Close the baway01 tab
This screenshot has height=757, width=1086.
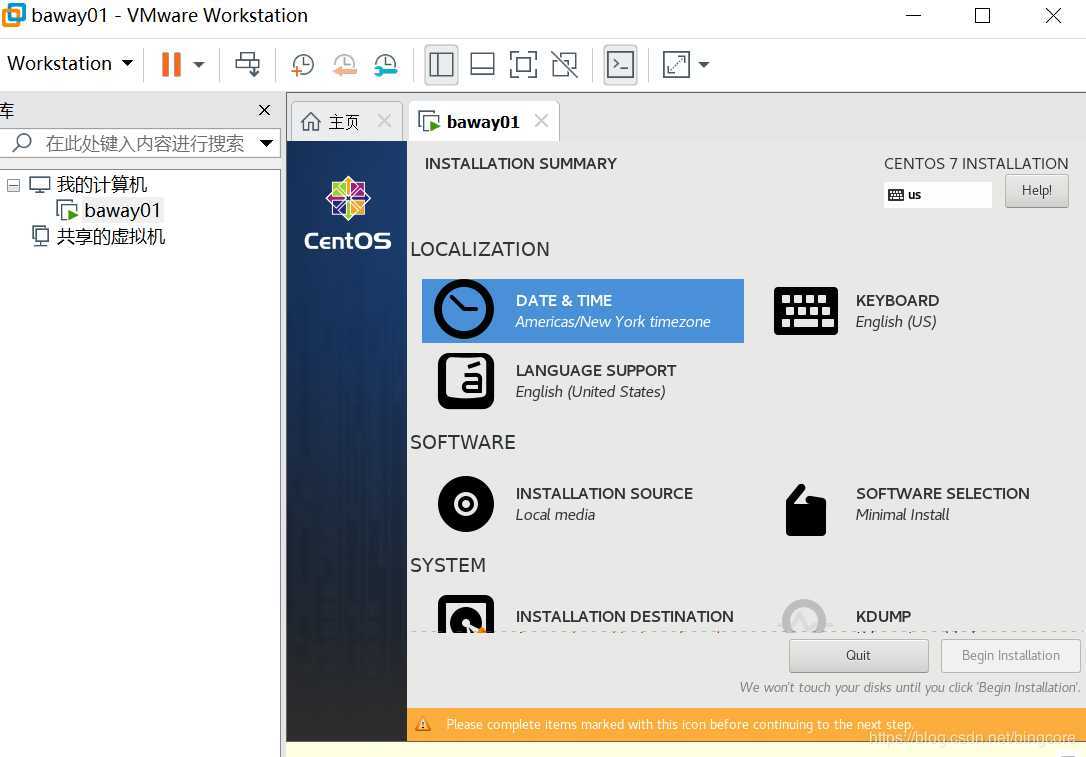coord(542,121)
